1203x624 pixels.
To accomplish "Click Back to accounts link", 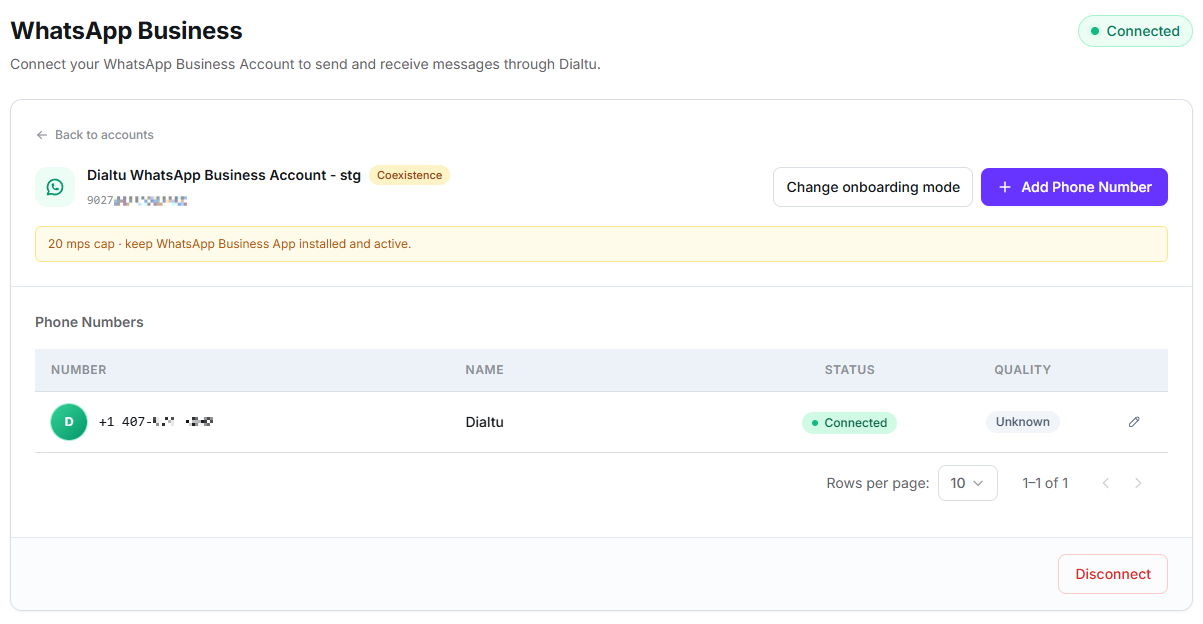I will click(95, 135).
